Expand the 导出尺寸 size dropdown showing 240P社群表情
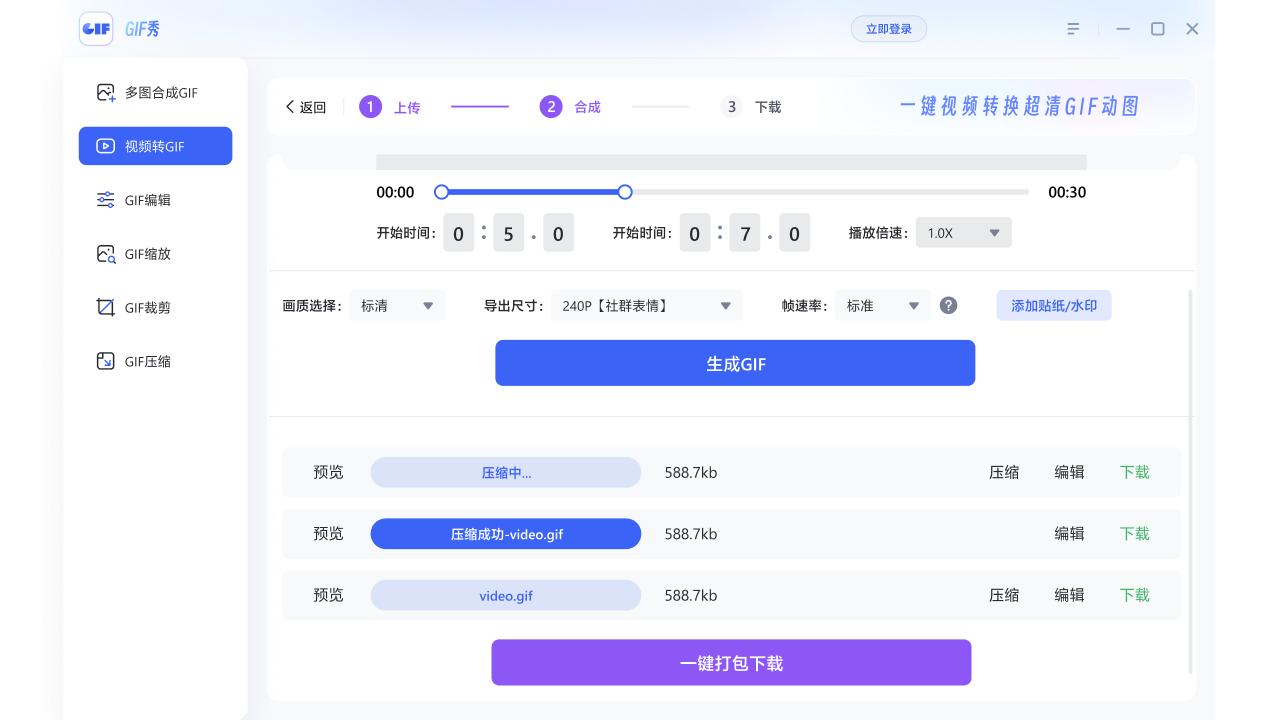The height and width of the screenshot is (720, 1280). pyautogui.click(x=646, y=305)
